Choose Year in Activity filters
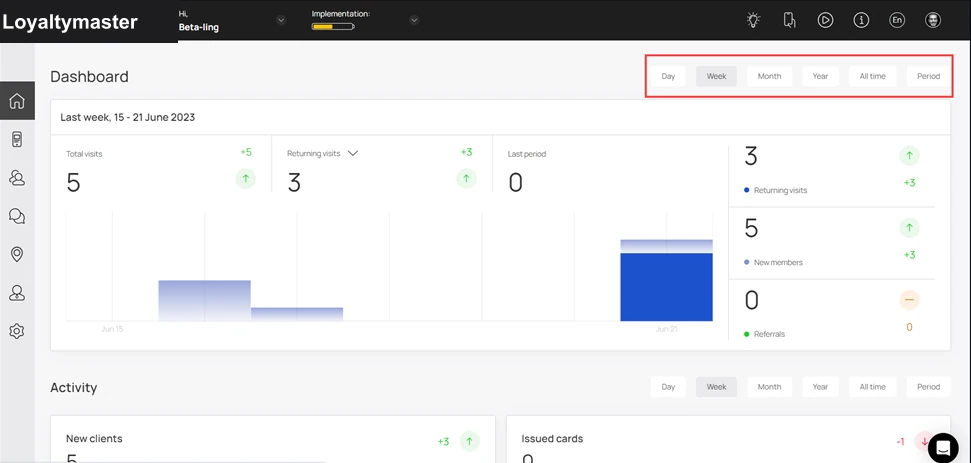The image size is (971, 463). pyautogui.click(x=821, y=387)
